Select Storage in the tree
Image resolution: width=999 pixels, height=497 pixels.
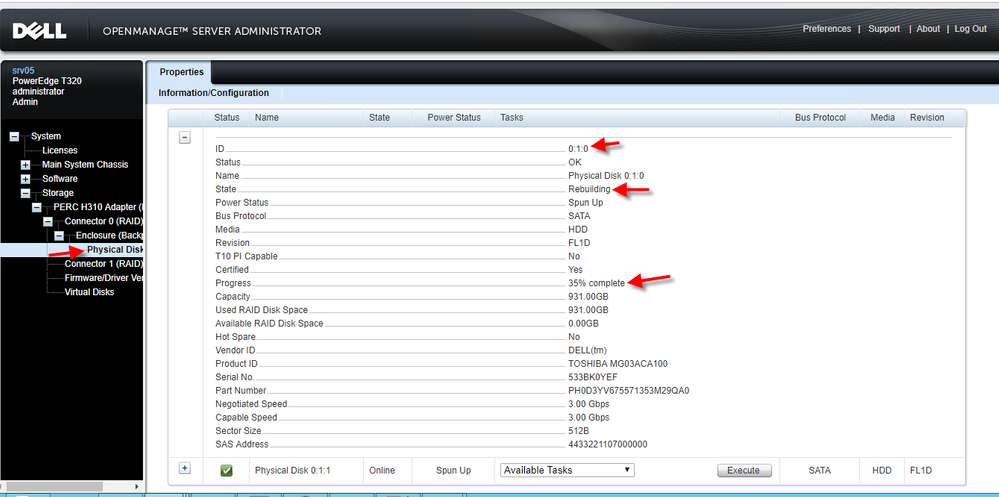coord(58,193)
